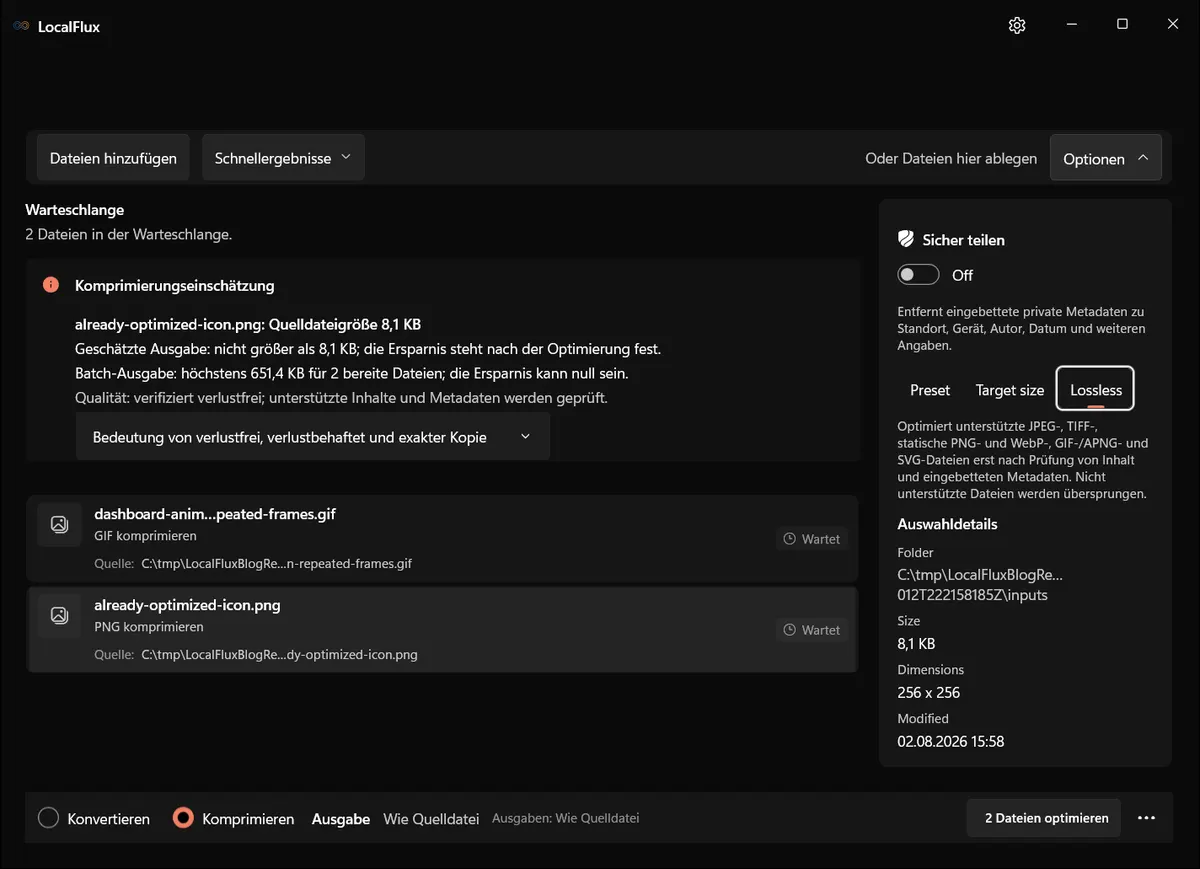1200x869 pixels.
Task: Click the LocalFlux app logo icon
Action: click(21, 26)
